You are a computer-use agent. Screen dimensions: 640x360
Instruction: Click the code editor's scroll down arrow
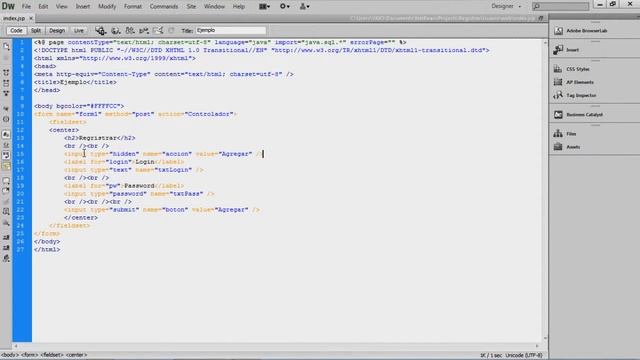545,338
